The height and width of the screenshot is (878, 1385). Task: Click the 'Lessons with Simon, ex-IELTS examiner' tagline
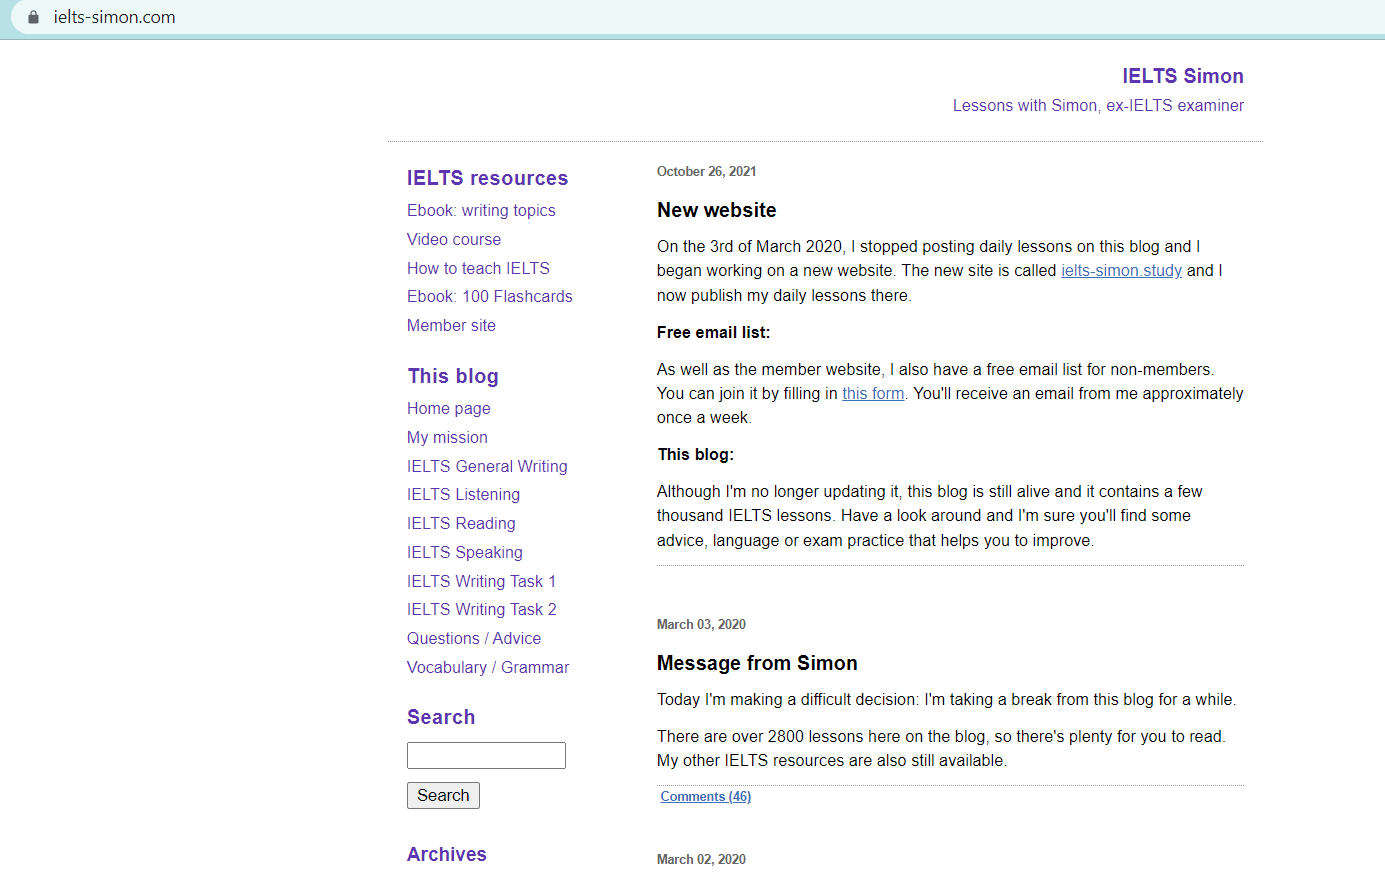point(1098,105)
